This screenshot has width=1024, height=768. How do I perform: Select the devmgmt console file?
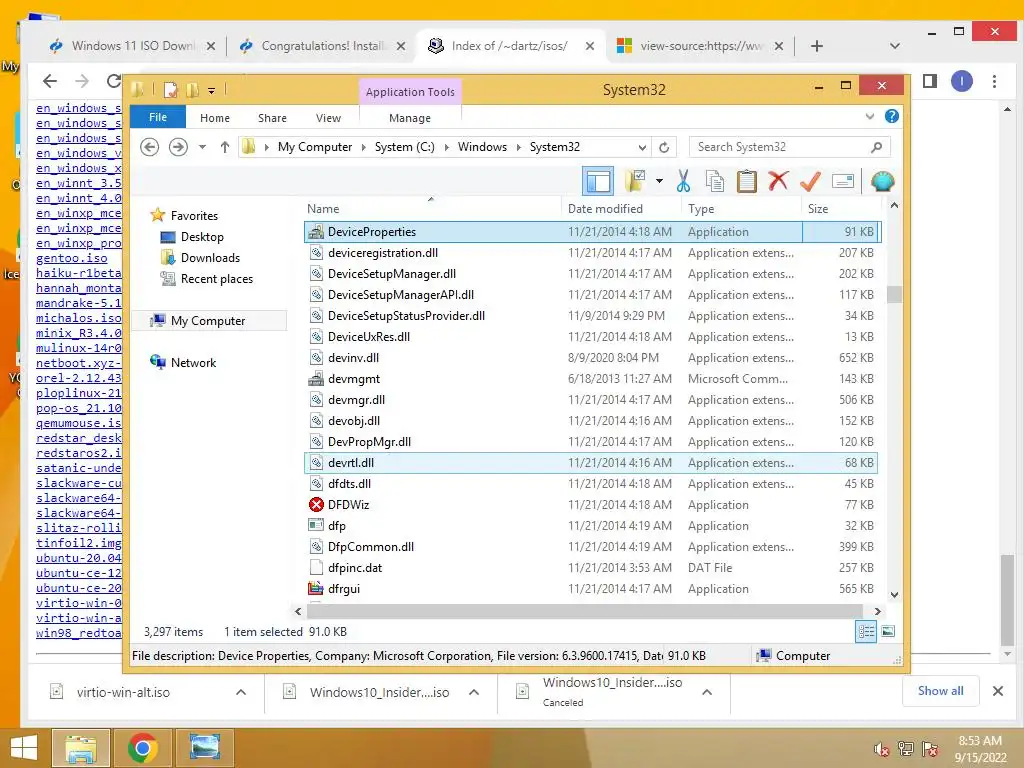pos(591,379)
